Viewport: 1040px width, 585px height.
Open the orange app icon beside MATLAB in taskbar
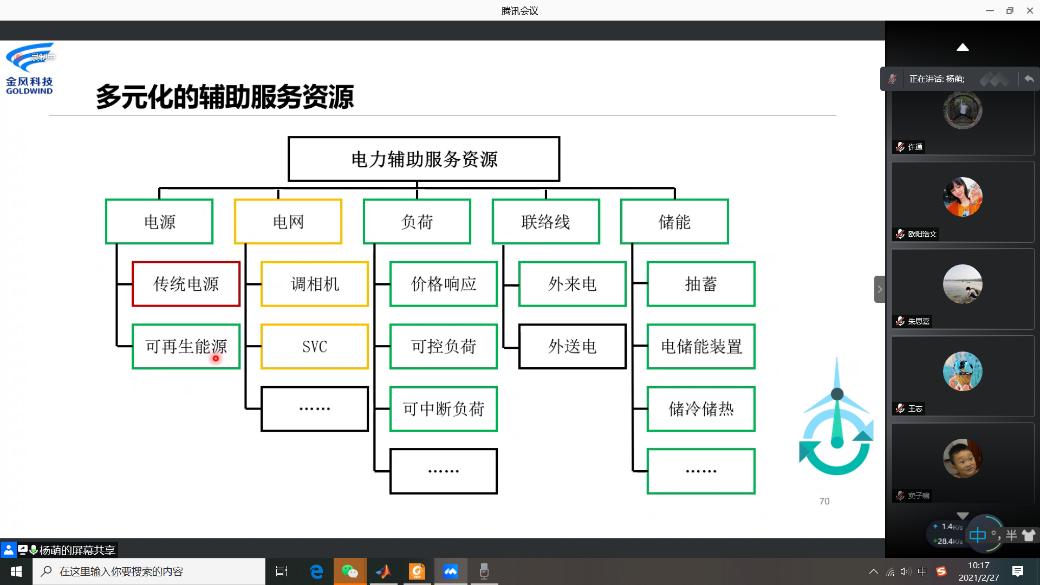[416, 571]
